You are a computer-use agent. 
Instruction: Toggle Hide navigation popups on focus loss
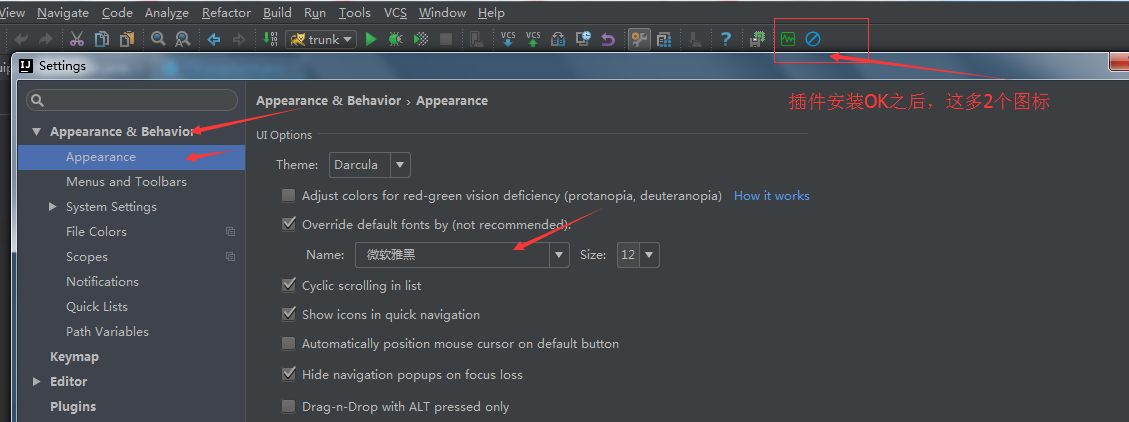click(289, 374)
